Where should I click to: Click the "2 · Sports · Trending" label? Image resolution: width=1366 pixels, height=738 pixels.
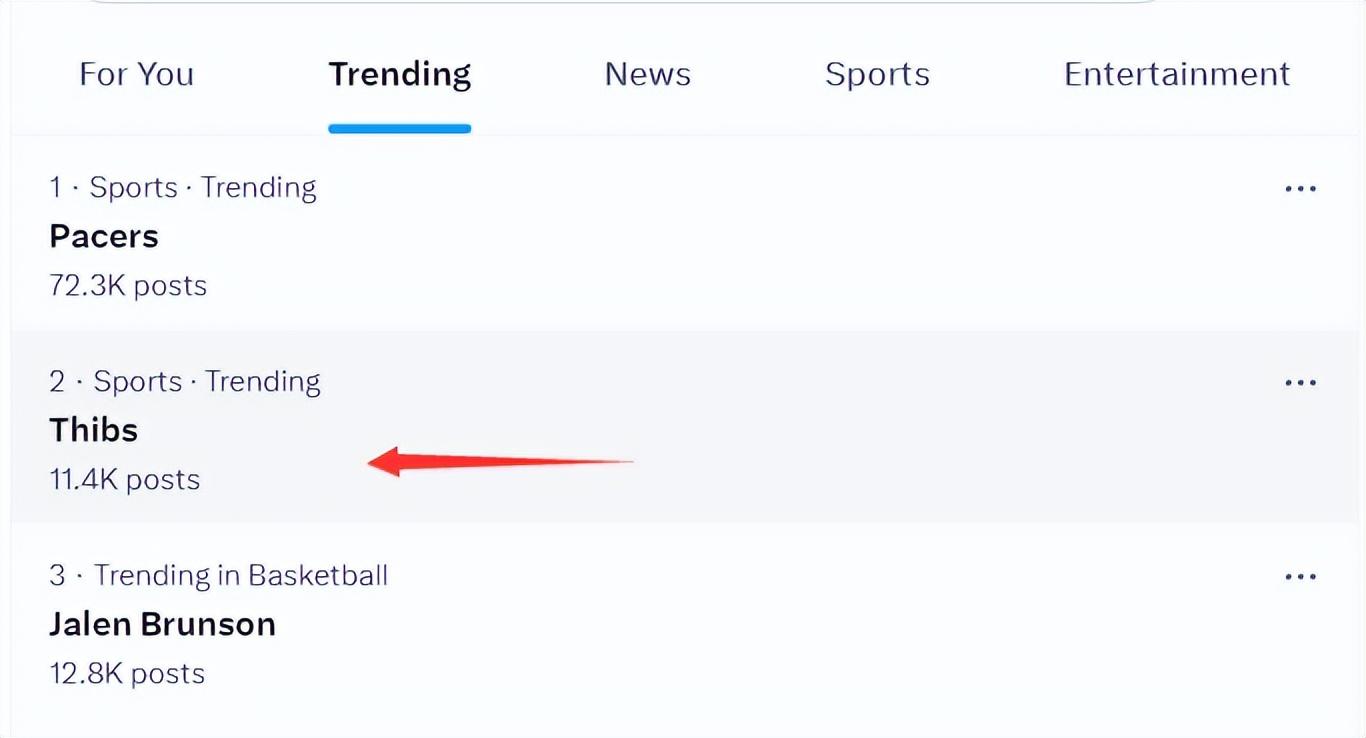tap(185, 382)
